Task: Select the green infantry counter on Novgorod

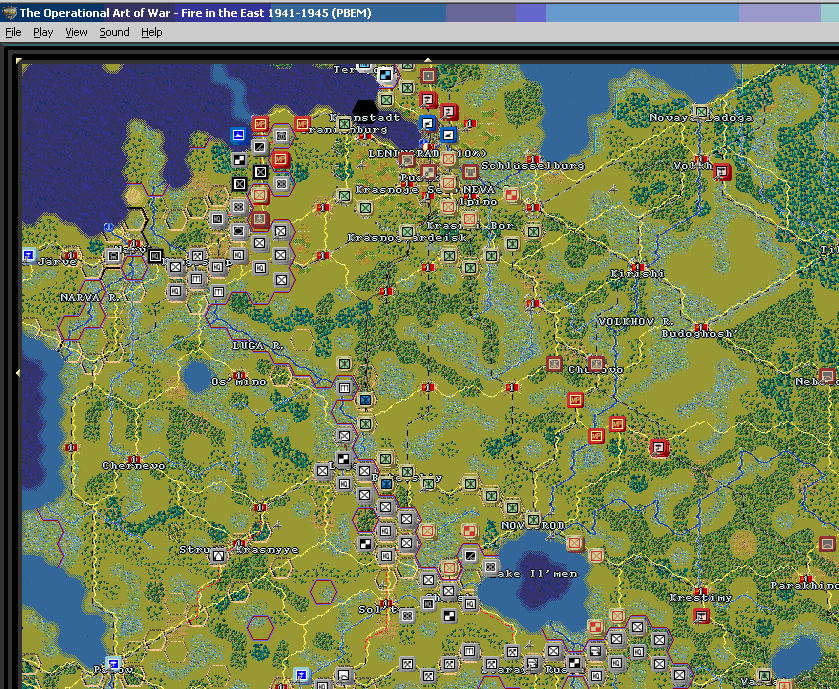Action: click(533, 519)
